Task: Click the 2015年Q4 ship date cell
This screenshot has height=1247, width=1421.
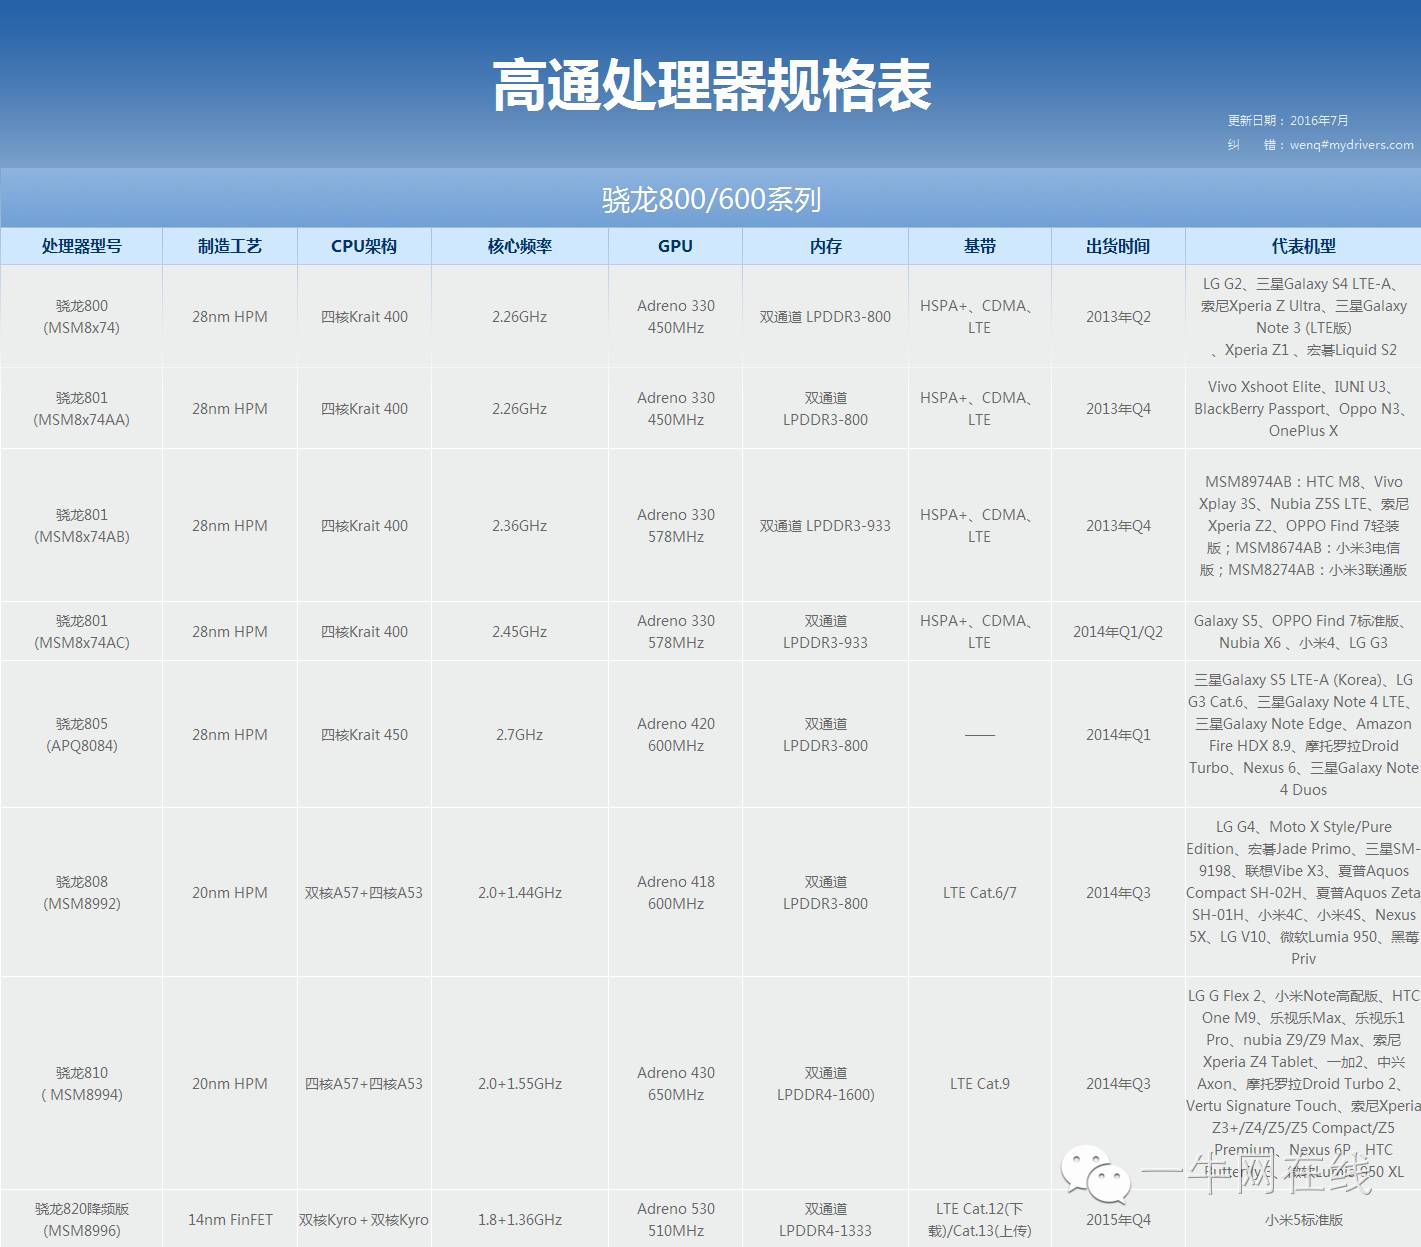Action: [1118, 1220]
